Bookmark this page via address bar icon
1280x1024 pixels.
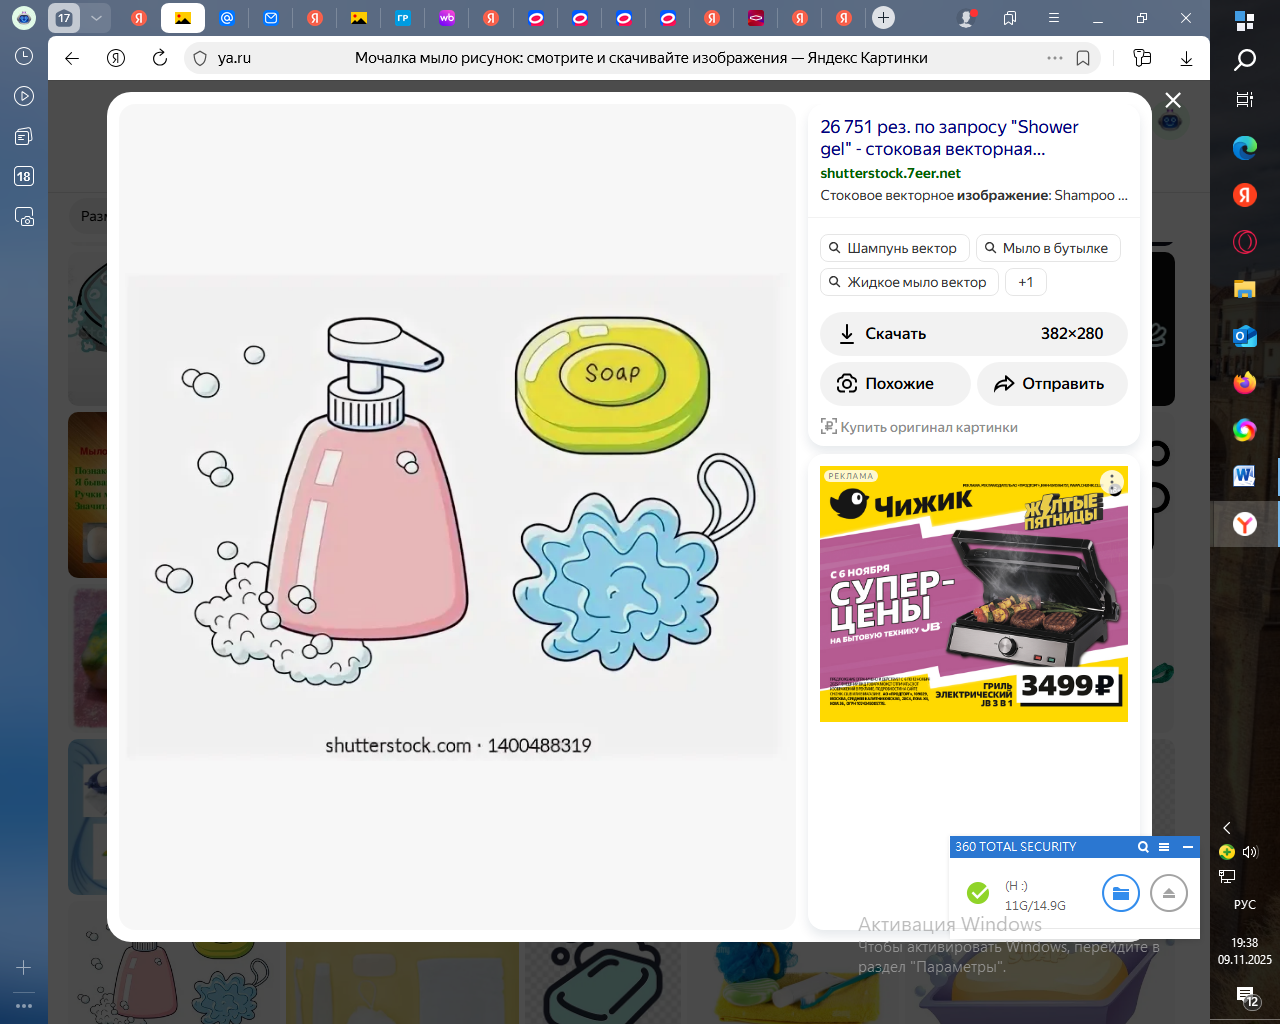pyautogui.click(x=1083, y=58)
